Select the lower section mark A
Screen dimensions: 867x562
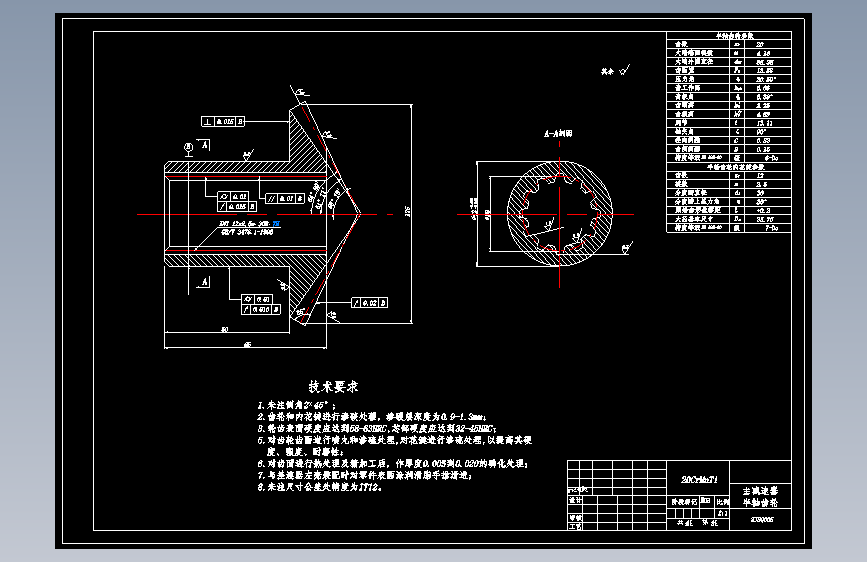coord(203,282)
